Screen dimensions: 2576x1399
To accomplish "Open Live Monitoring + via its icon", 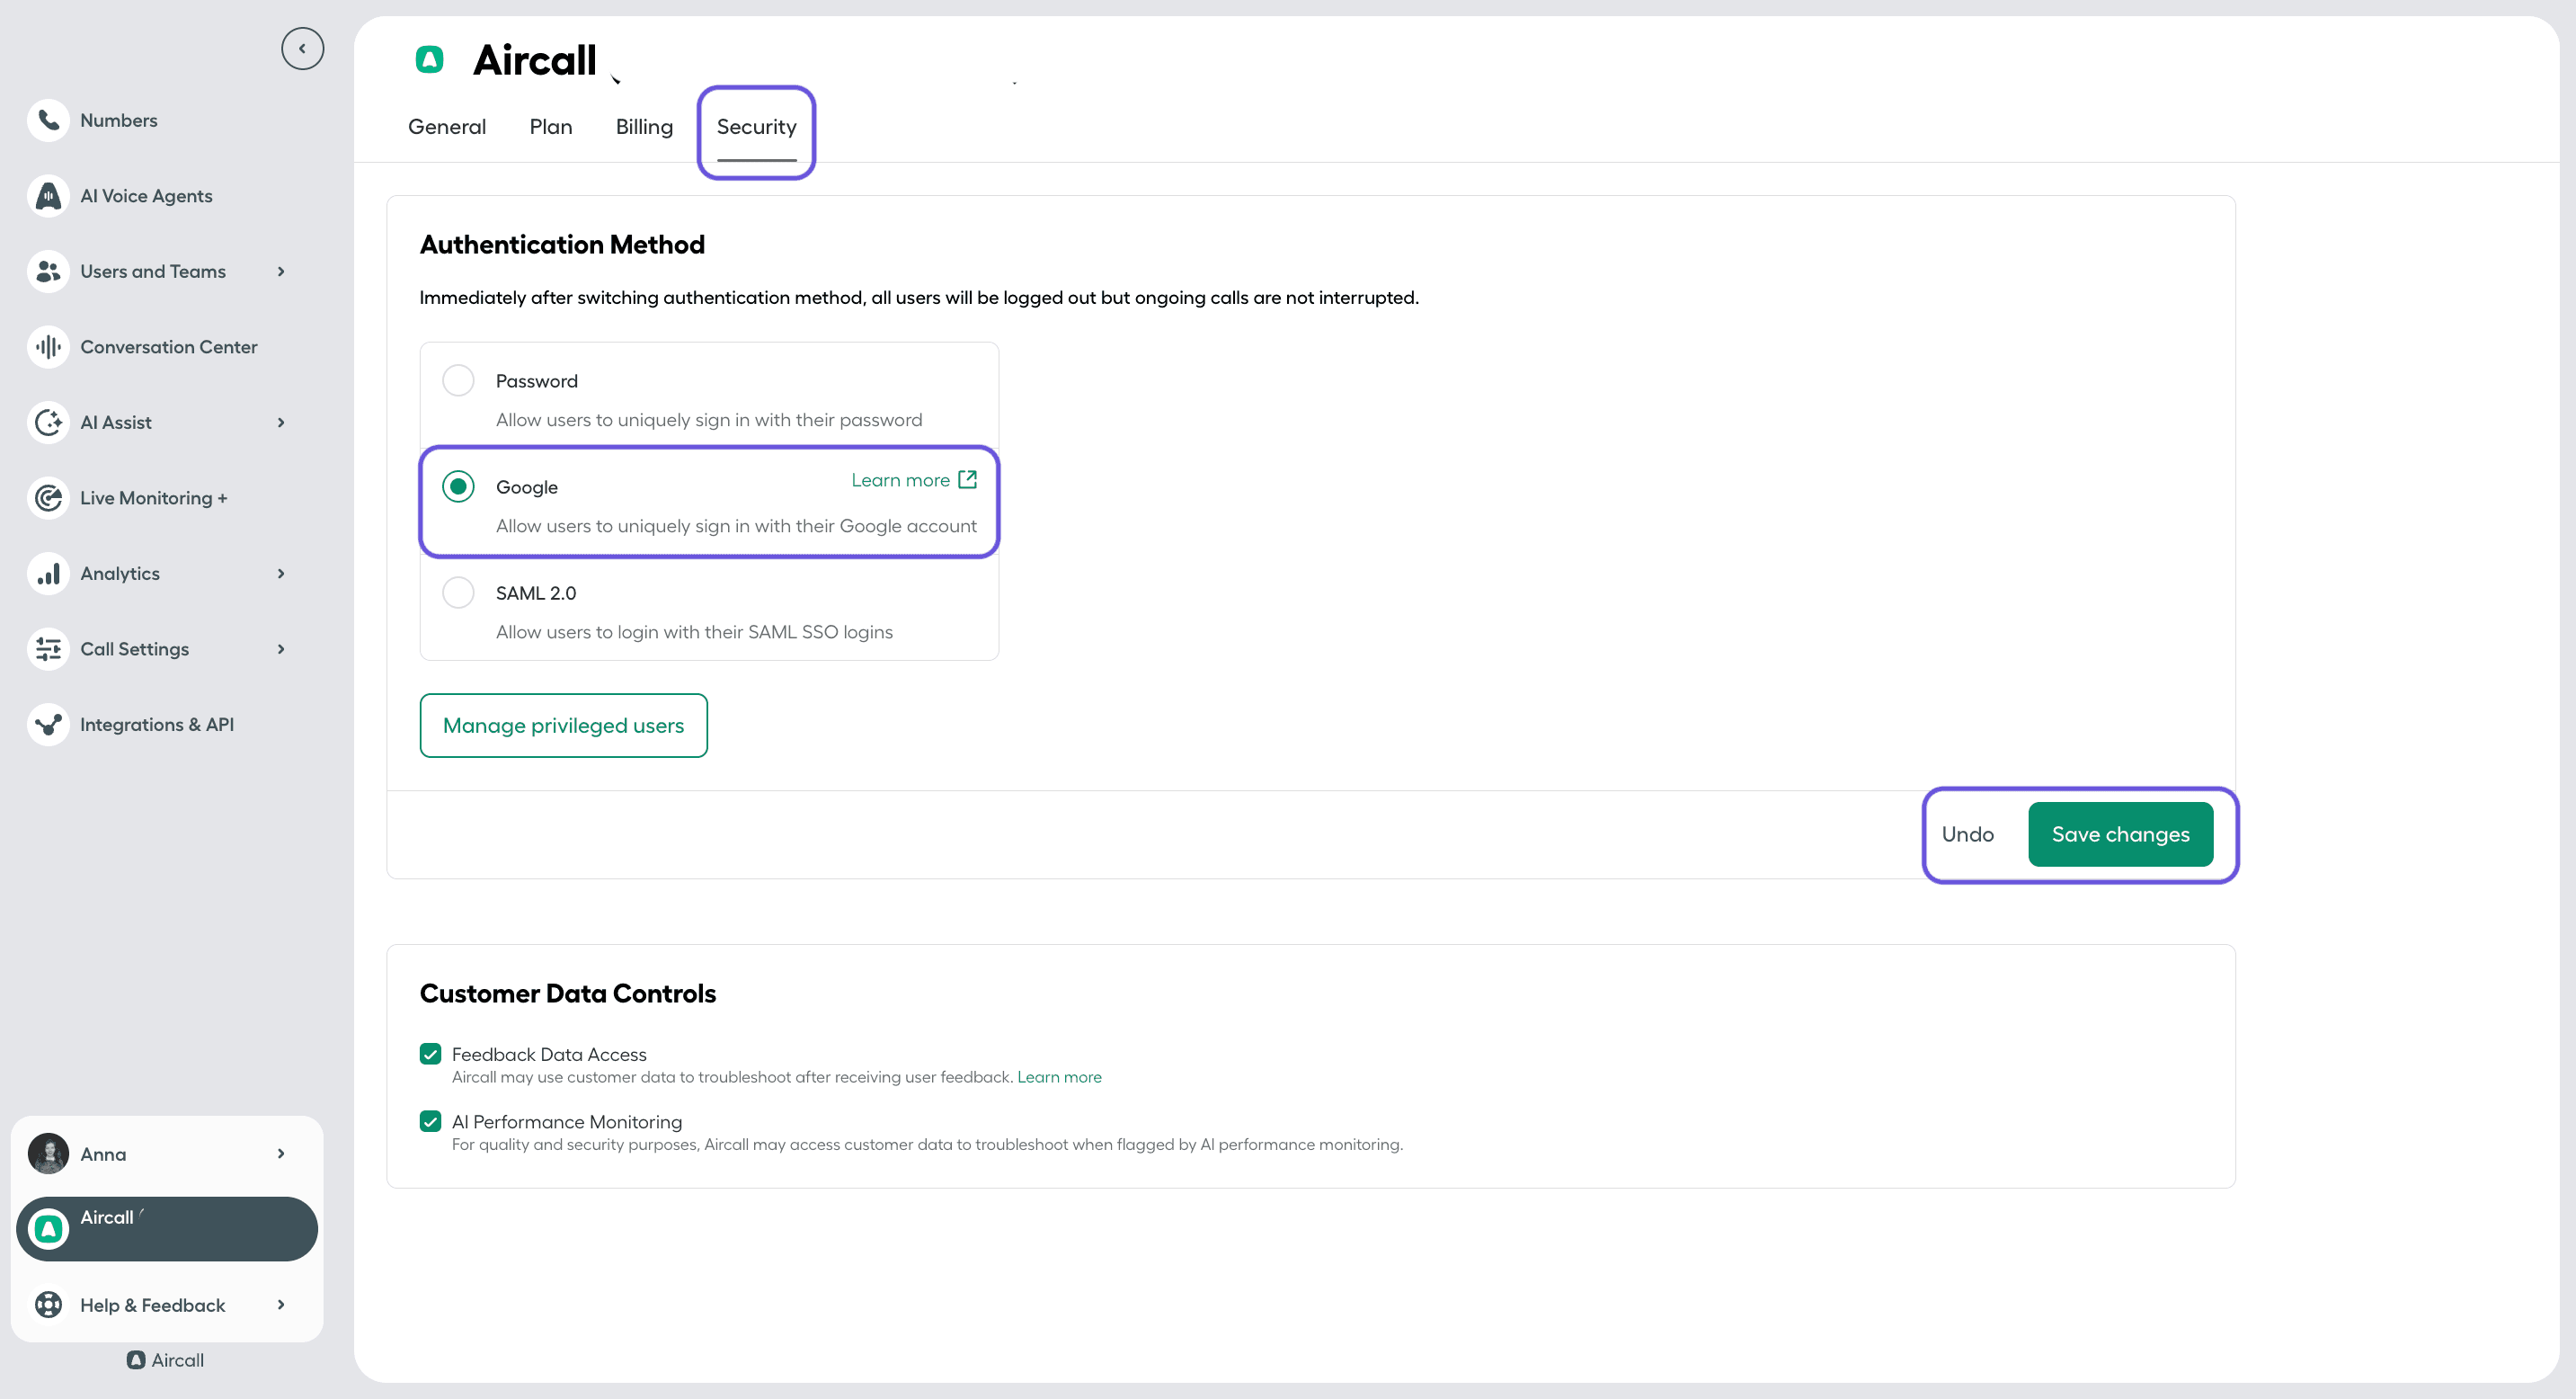I will tap(47, 497).
